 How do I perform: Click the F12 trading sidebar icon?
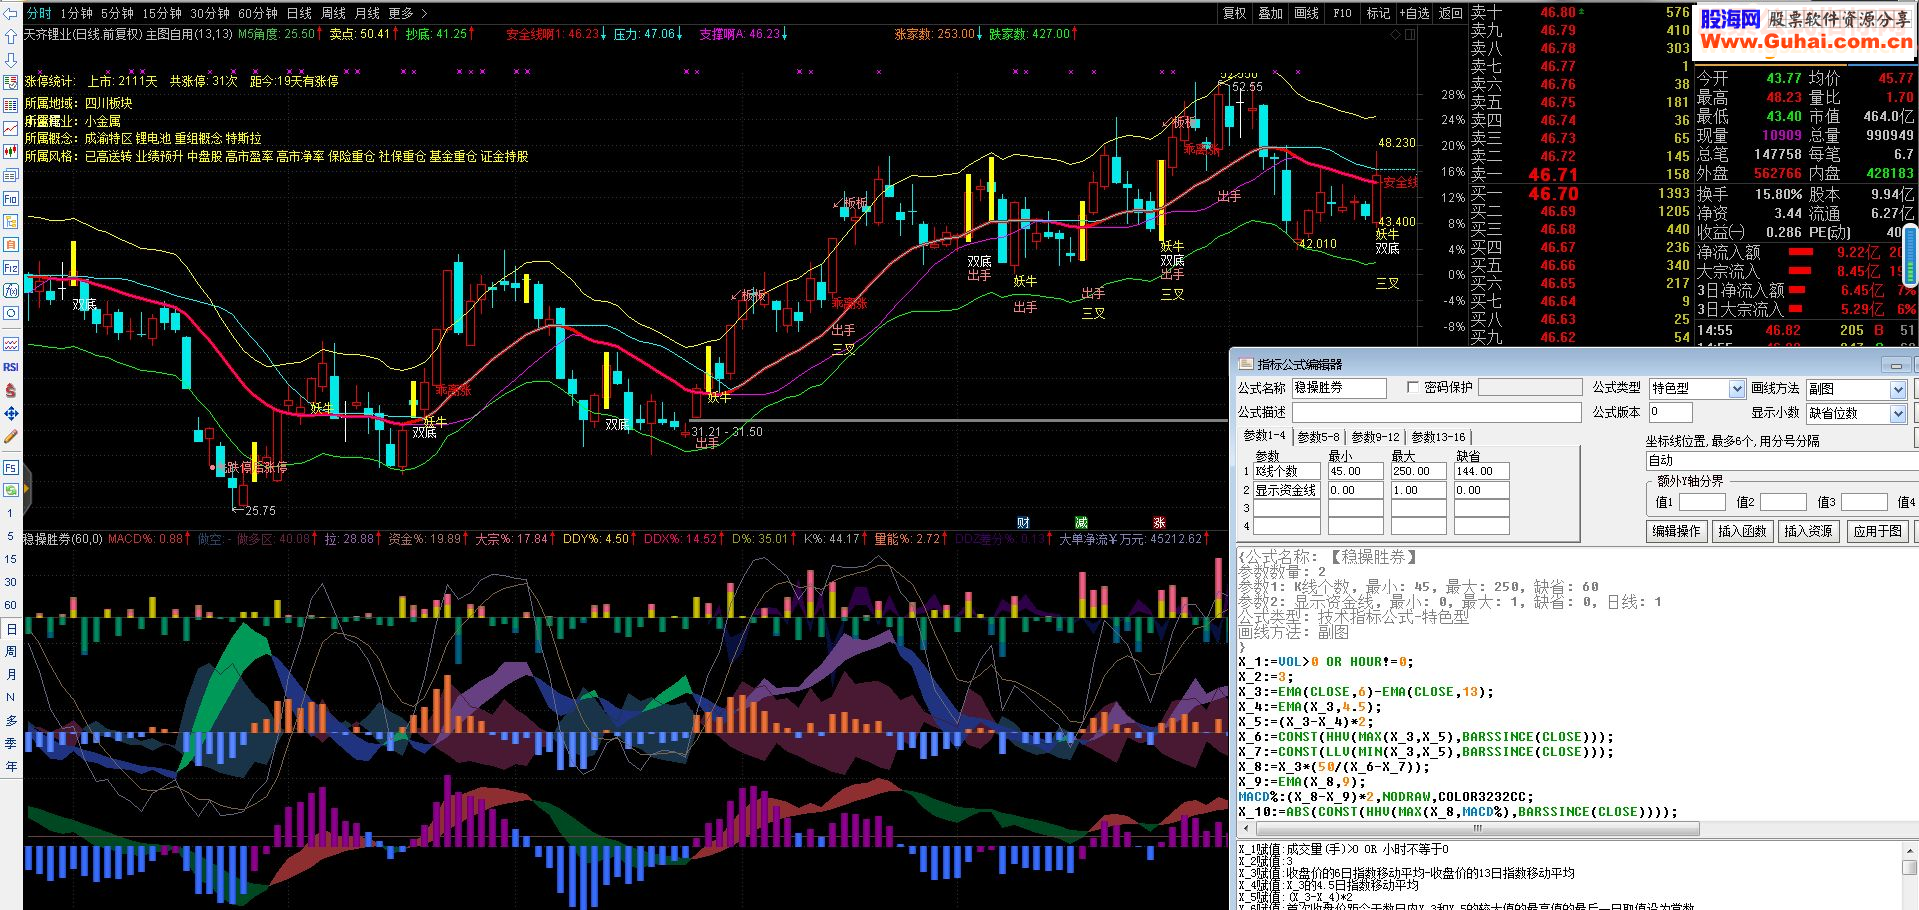(x=11, y=268)
